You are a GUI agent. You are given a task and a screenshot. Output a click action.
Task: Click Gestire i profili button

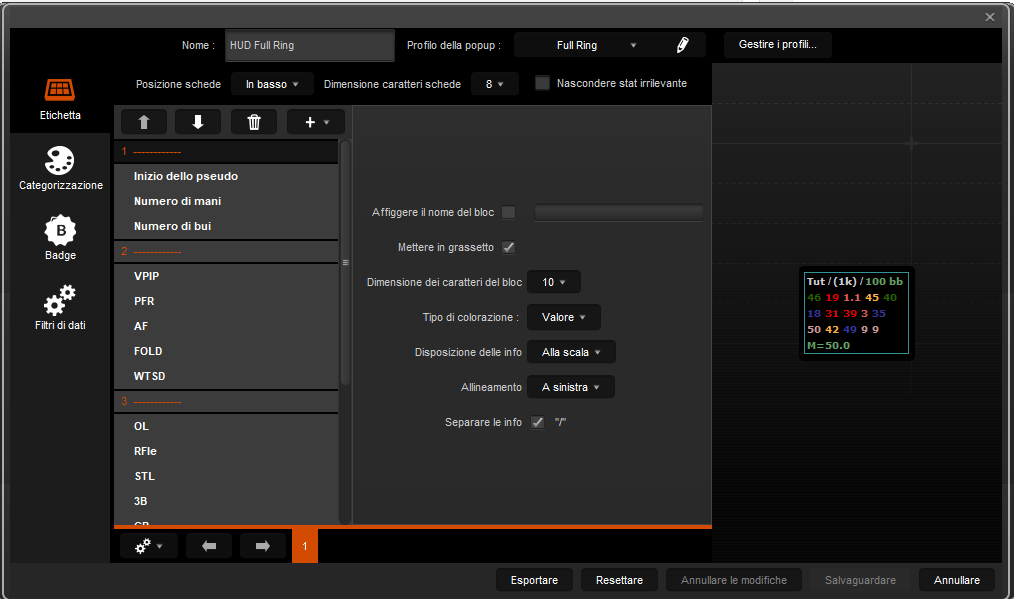coord(777,45)
